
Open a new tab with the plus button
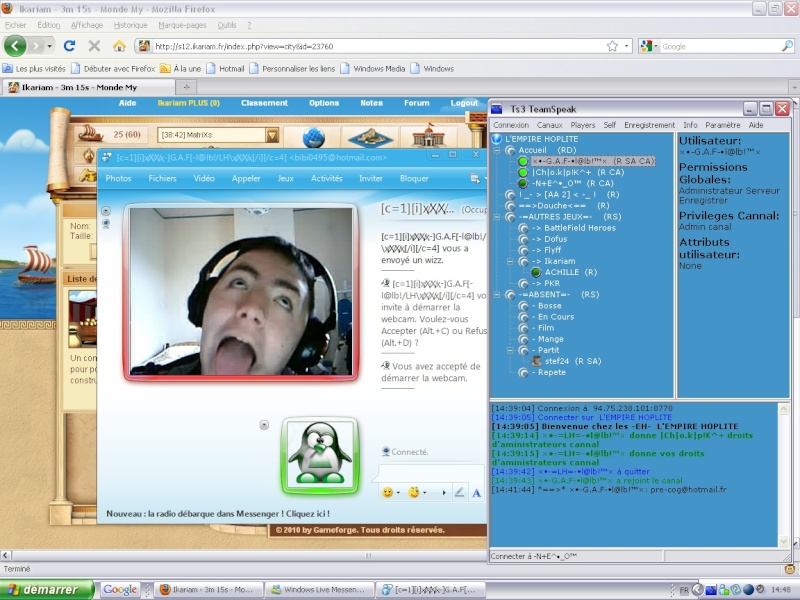click(186, 87)
